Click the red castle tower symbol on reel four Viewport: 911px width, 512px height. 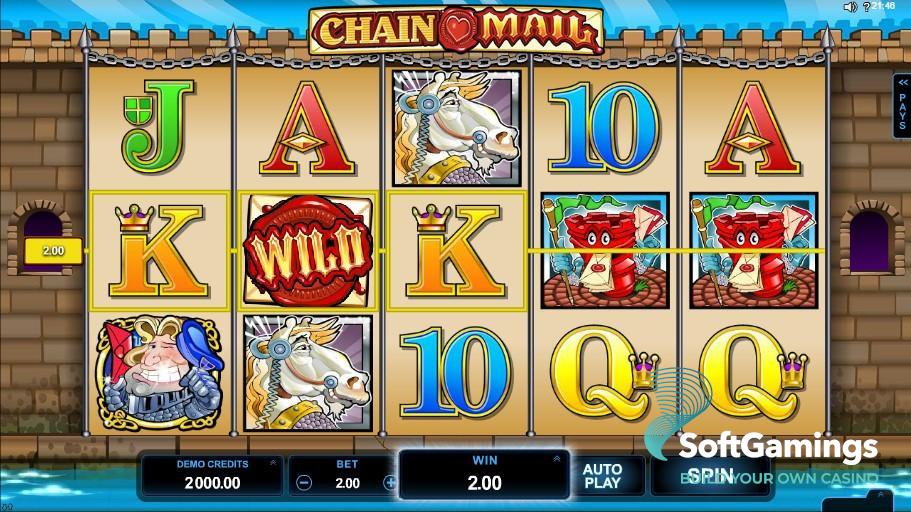(x=604, y=250)
